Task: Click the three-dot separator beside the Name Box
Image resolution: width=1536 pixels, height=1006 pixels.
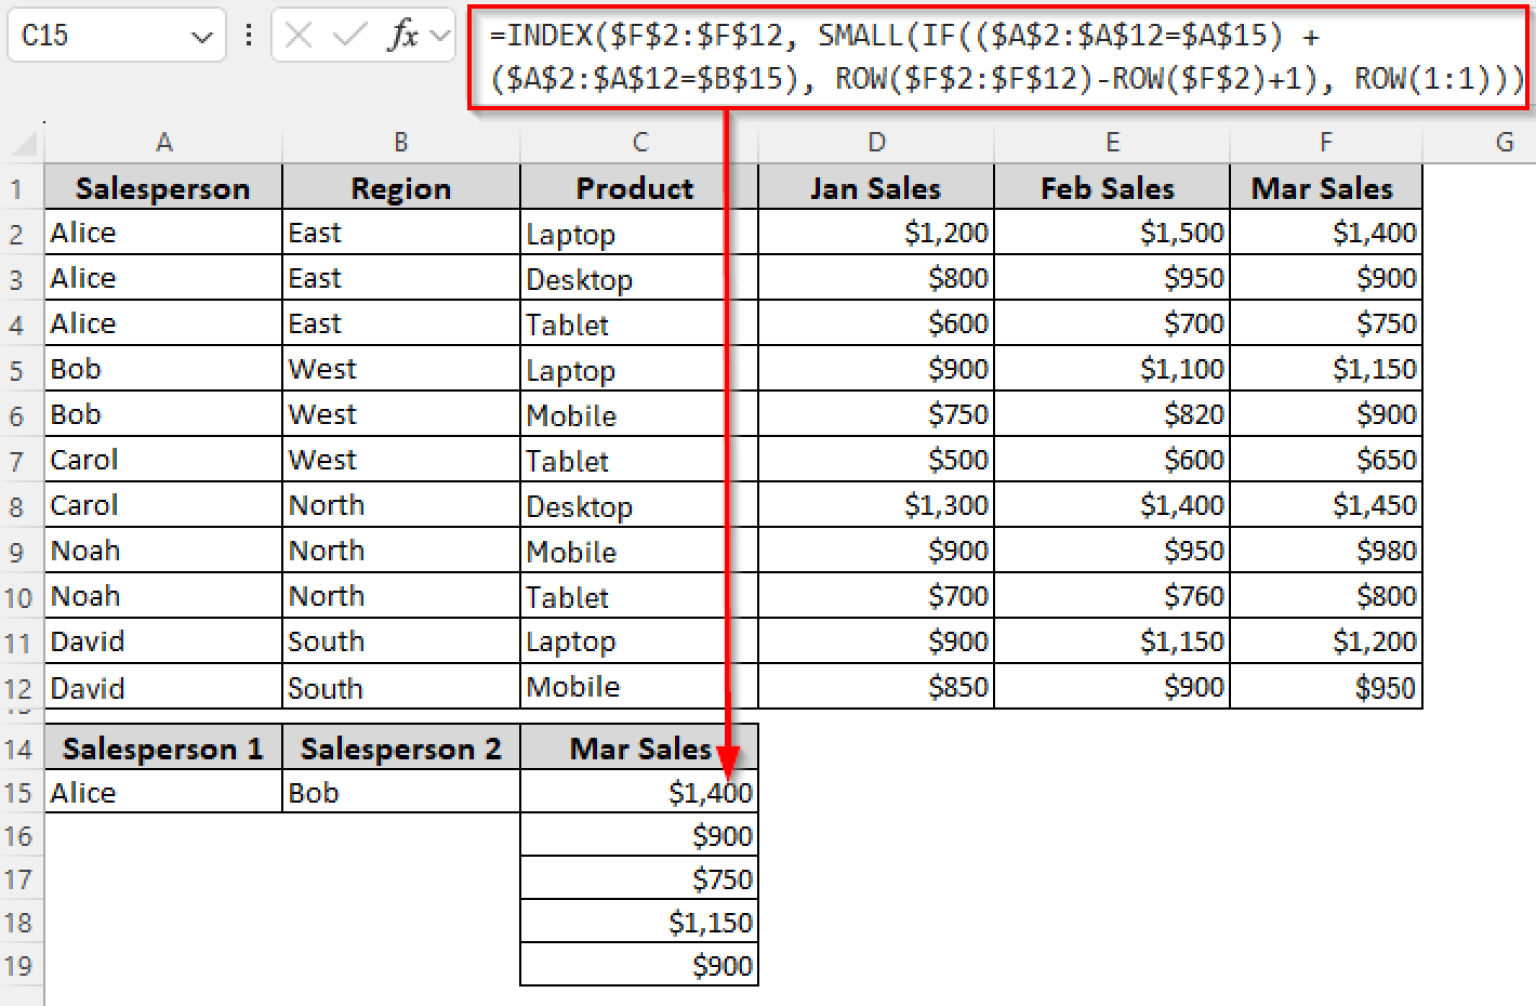Action: coord(248,35)
